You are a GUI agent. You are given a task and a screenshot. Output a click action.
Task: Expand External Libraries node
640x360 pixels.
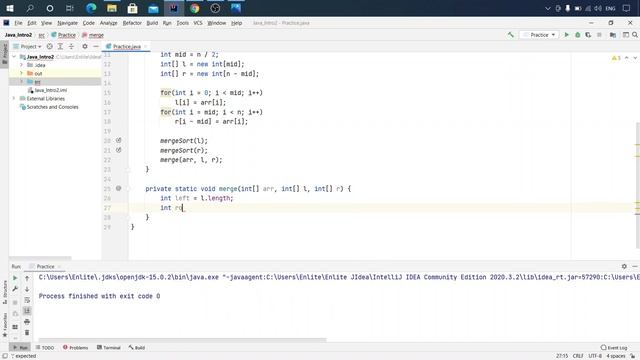[x=15, y=98]
